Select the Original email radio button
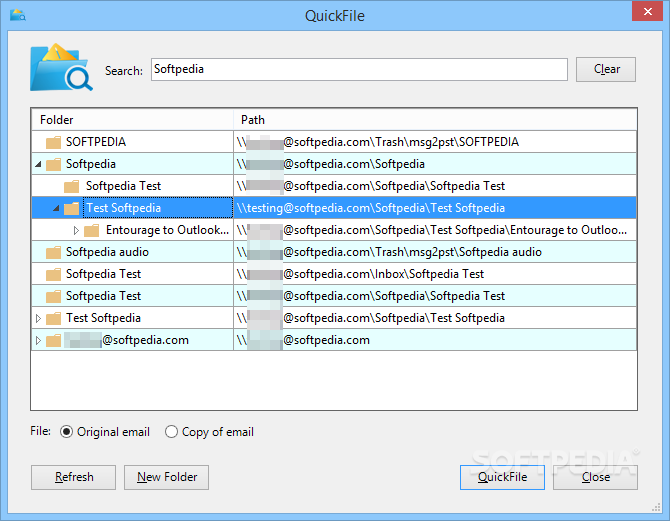Image resolution: width=670 pixels, height=521 pixels. point(66,432)
